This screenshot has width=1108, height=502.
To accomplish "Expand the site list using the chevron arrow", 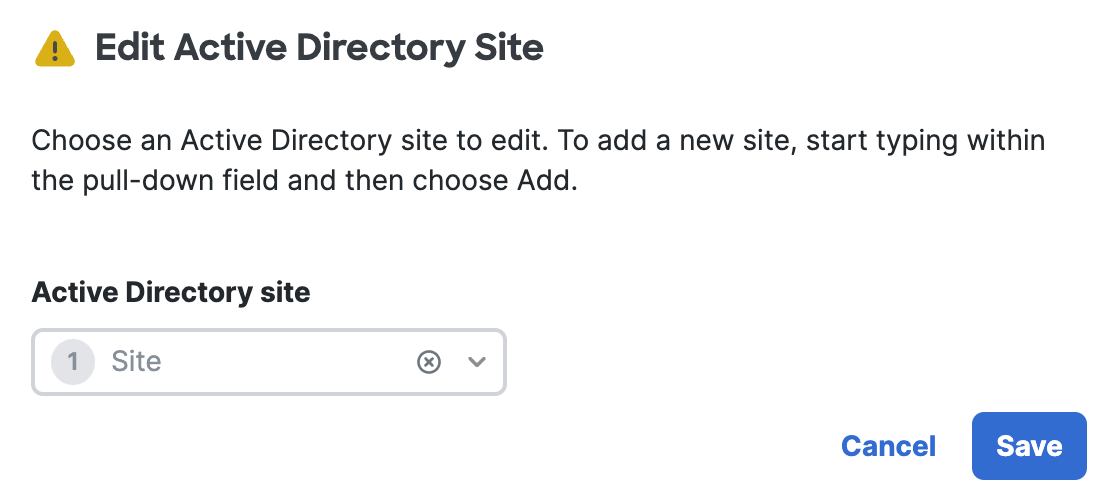I will tap(477, 362).
